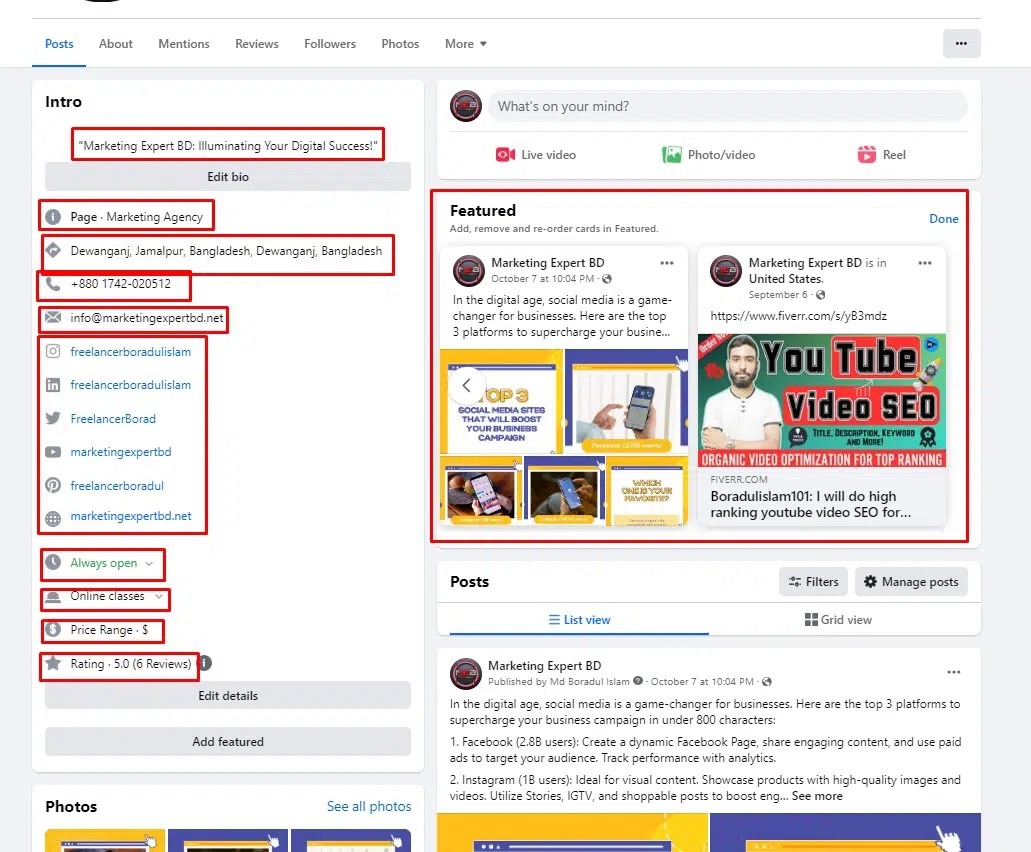Click the info icon beside Rating
The height and width of the screenshot is (852, 1031).
click(204, 663)
